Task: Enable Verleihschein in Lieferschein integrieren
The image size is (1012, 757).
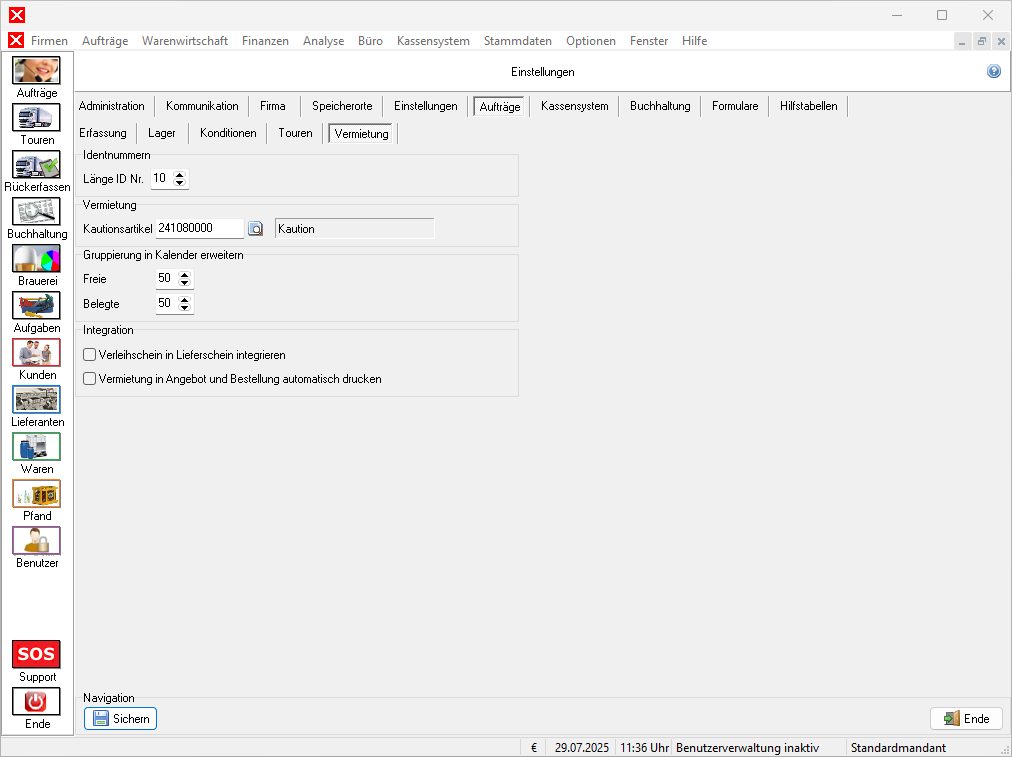Action: pyautogui.click(x=90, y=355)
